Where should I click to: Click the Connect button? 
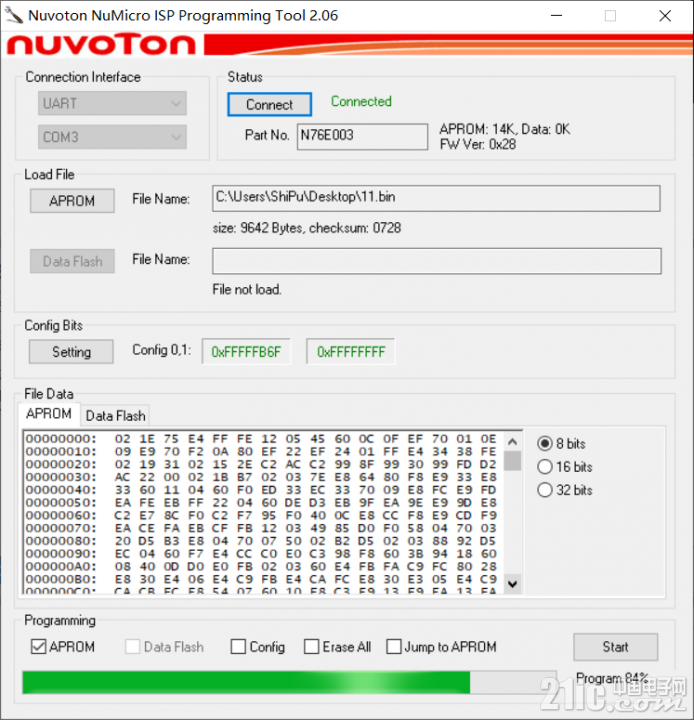270,104
